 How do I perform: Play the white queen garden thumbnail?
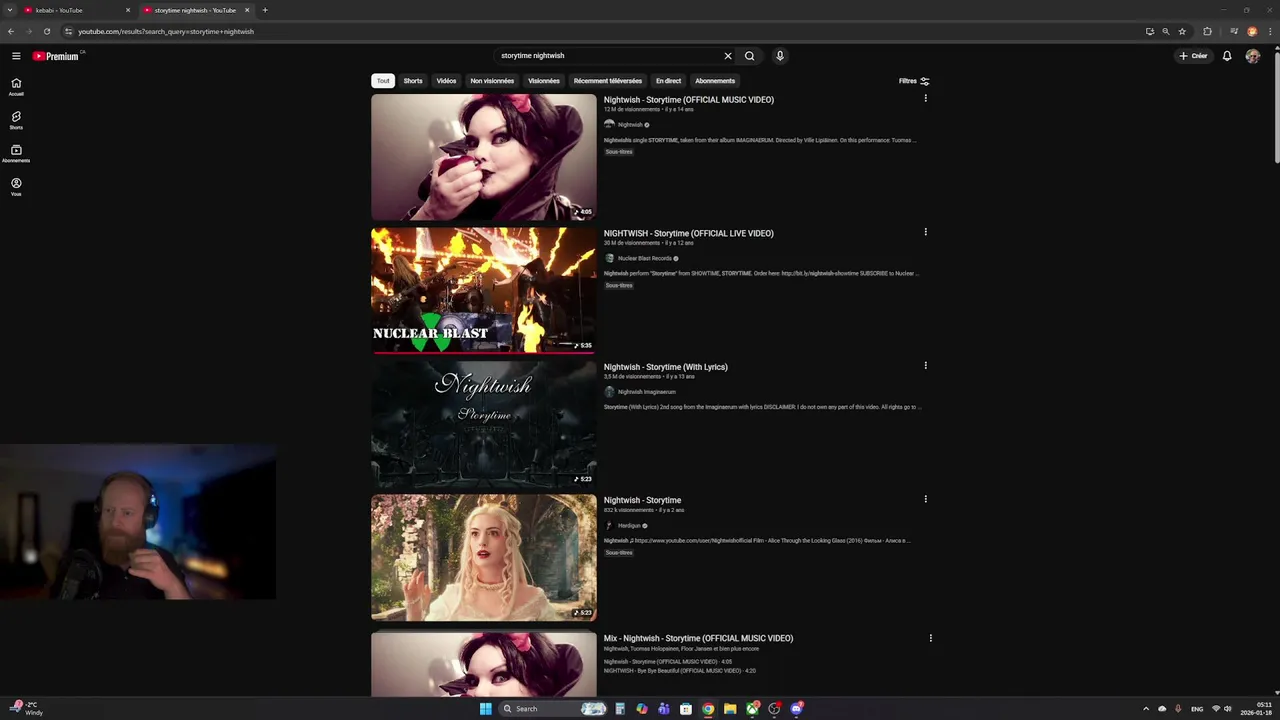[x=484, y=558]
